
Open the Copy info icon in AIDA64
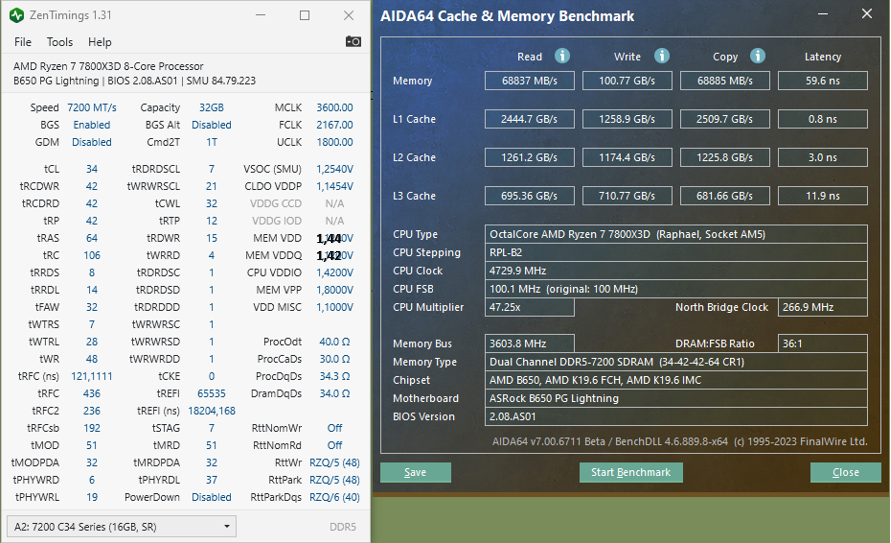point(757,56)
